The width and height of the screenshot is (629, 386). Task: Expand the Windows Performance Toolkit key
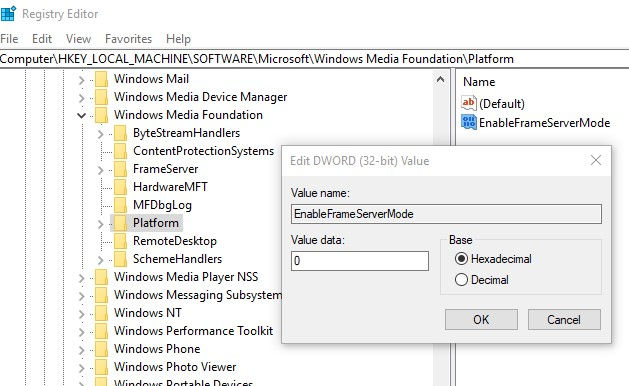[x=81, y=332]
